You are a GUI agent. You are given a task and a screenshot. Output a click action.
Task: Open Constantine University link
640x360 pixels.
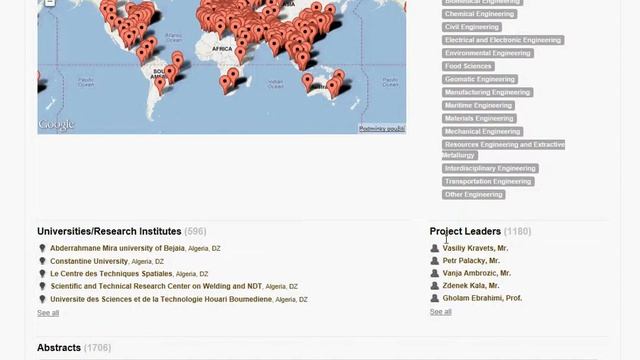(x=89, y=261)
